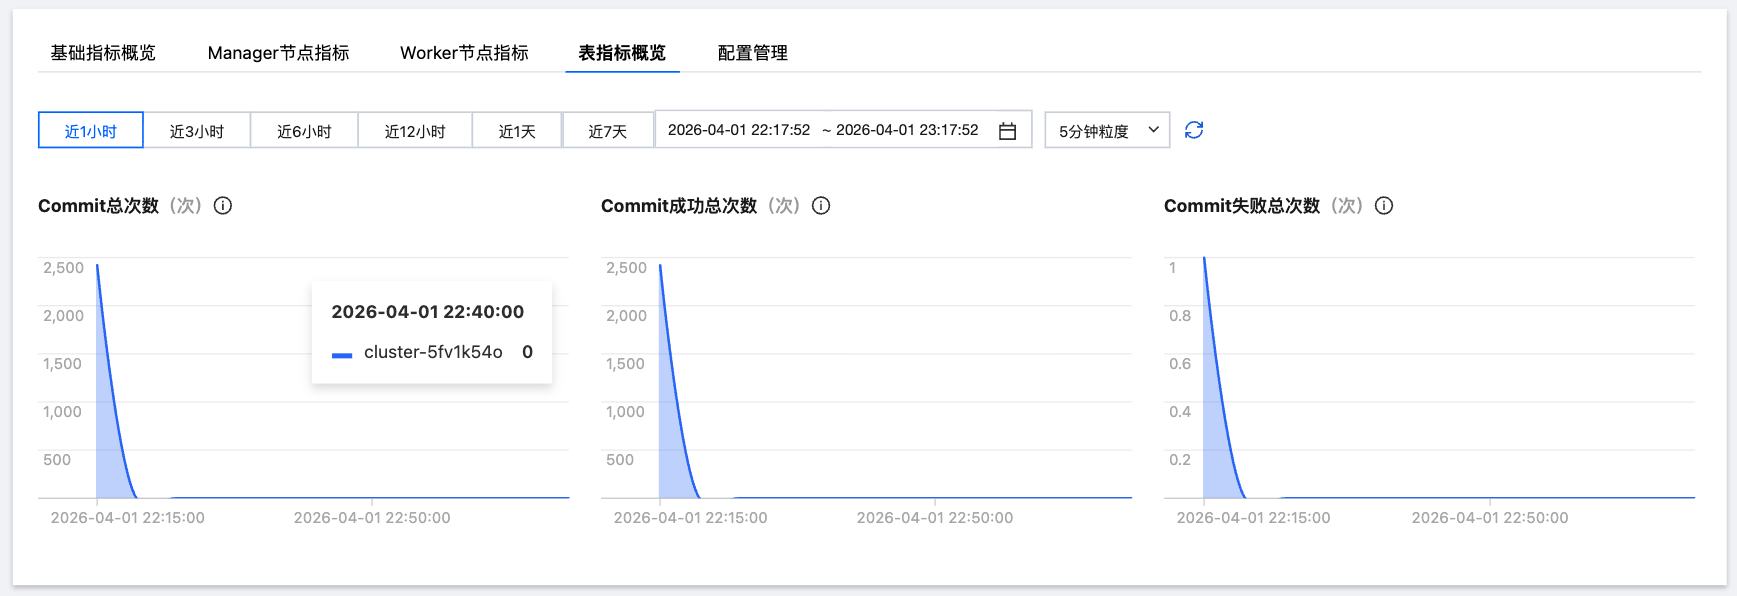Select the 近6小时 time range
1737x596 pixels.
[304, 130]
